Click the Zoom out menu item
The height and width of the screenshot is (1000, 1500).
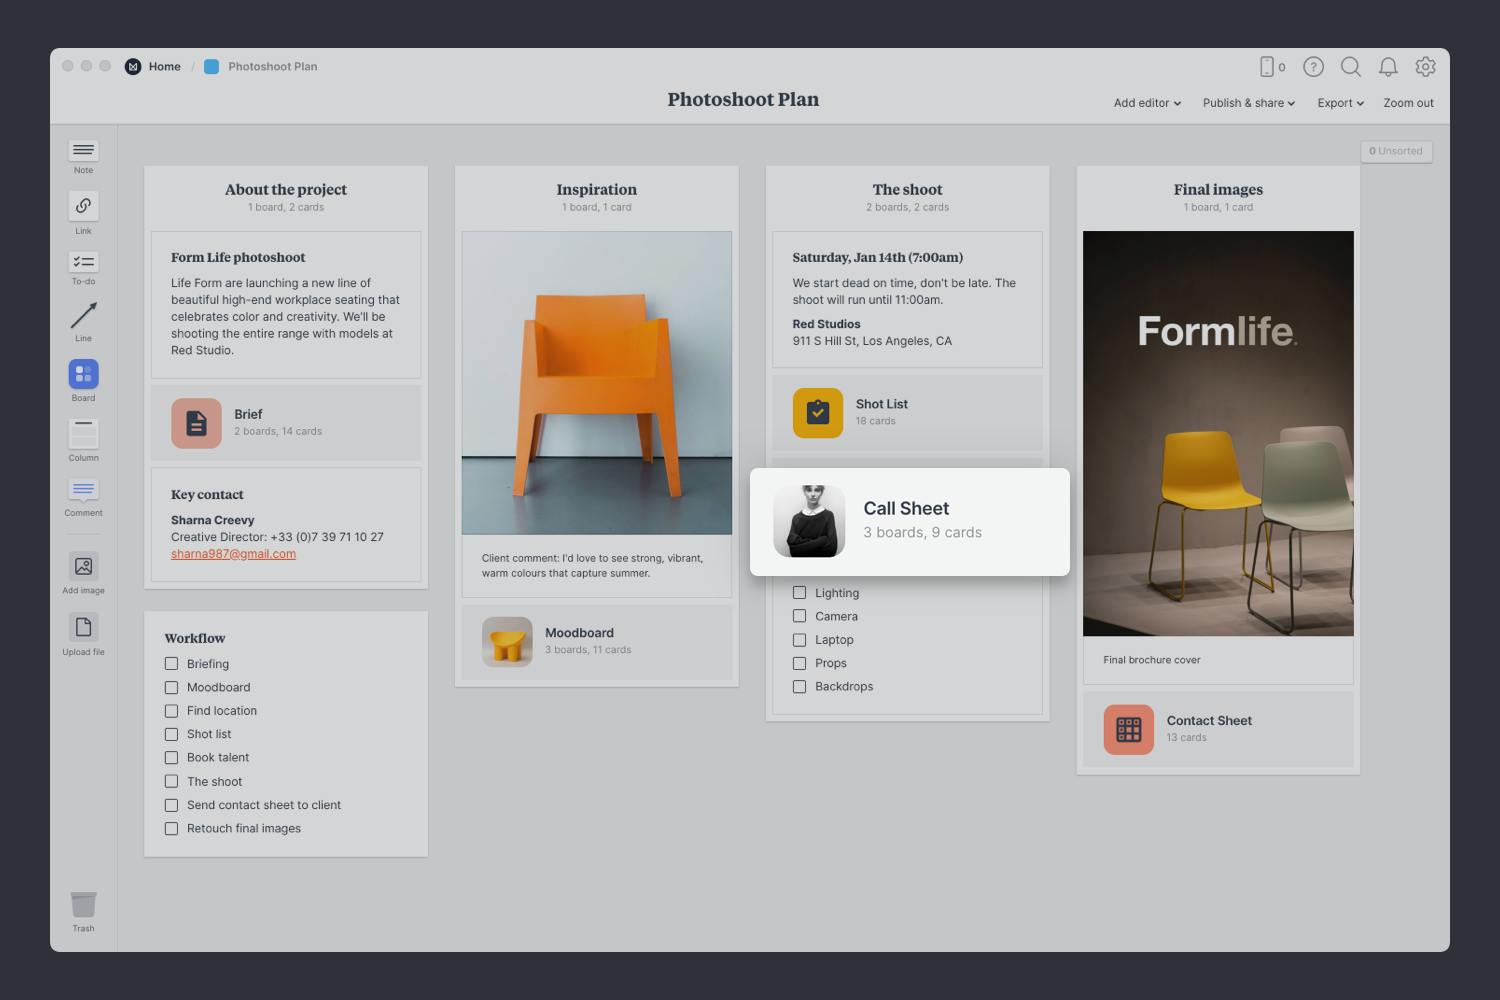pos(1408,103)
